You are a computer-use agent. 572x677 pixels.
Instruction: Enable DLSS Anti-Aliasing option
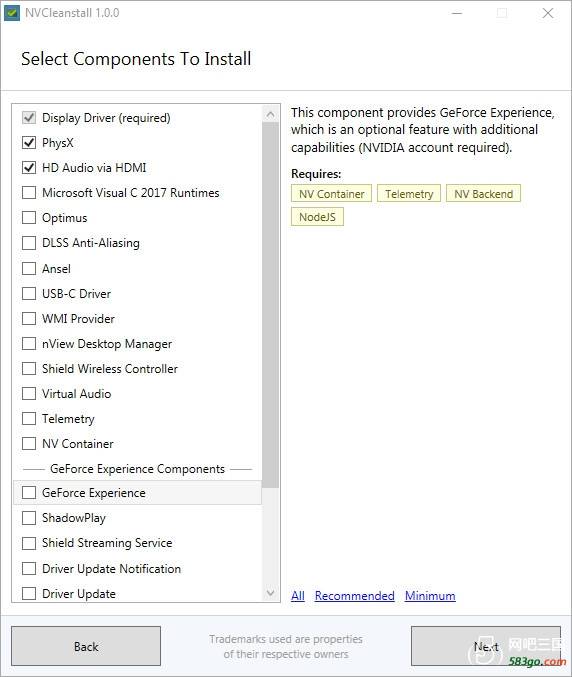29,243
